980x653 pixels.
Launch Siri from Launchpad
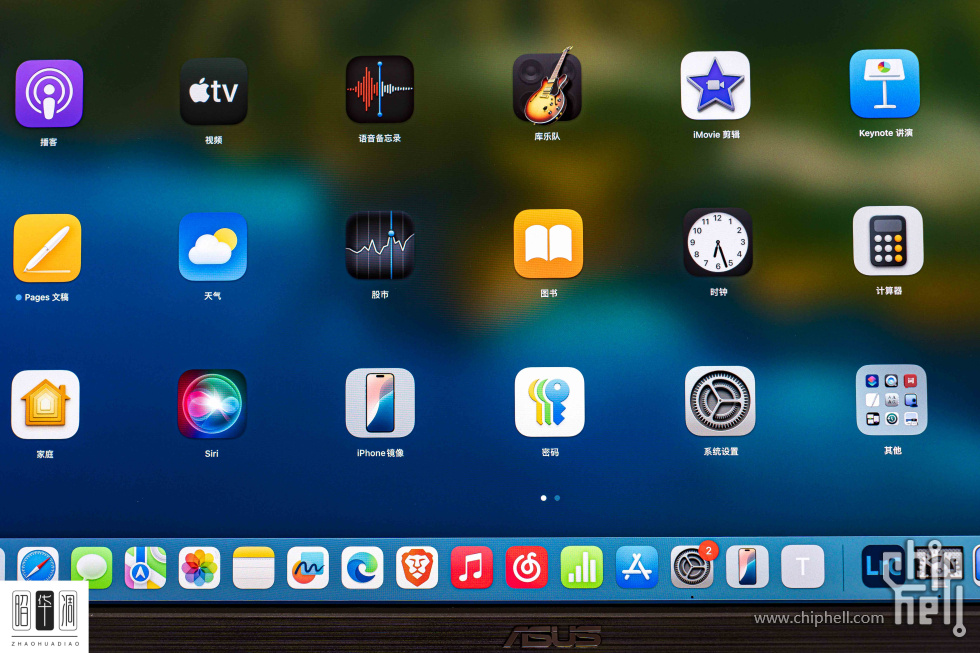[212, 404]
